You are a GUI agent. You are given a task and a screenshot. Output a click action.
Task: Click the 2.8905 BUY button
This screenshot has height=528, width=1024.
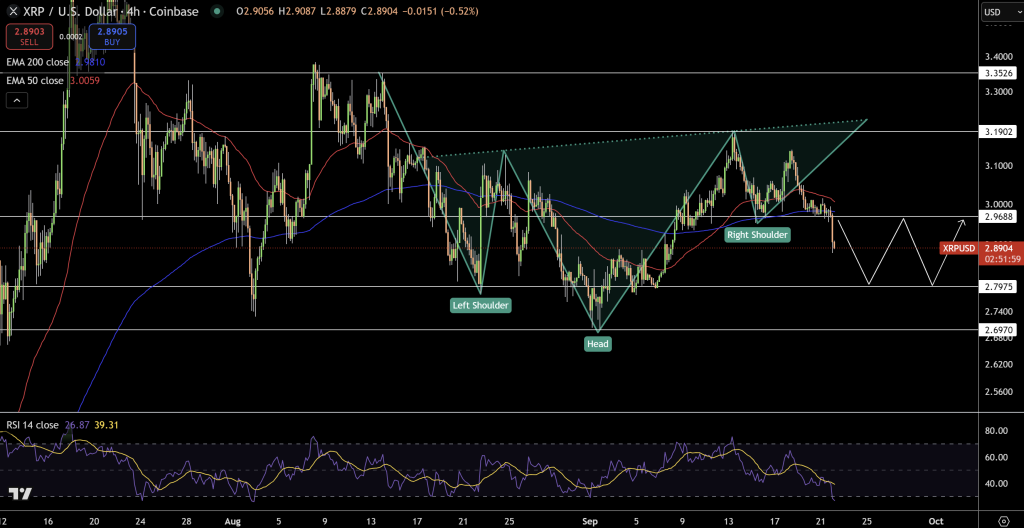click(x=112, y=36)
